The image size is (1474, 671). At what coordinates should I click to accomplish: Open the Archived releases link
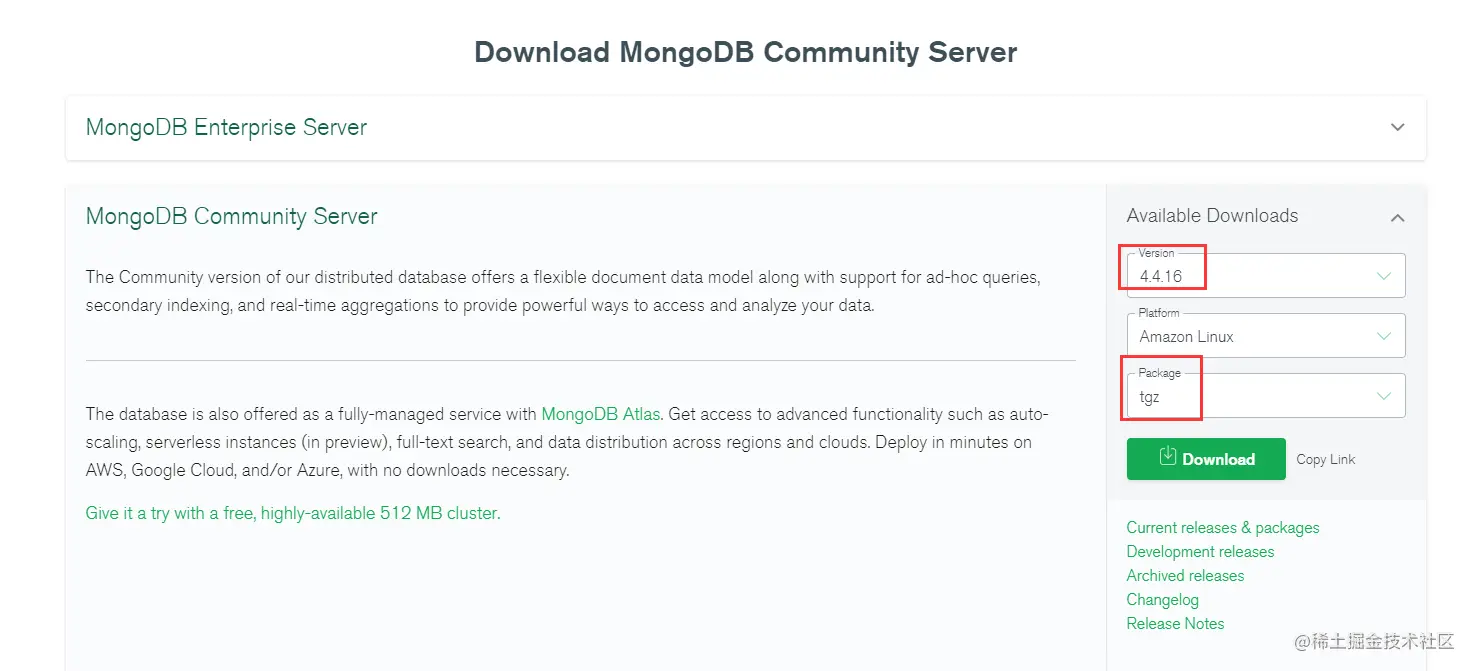coord(1185,576)
